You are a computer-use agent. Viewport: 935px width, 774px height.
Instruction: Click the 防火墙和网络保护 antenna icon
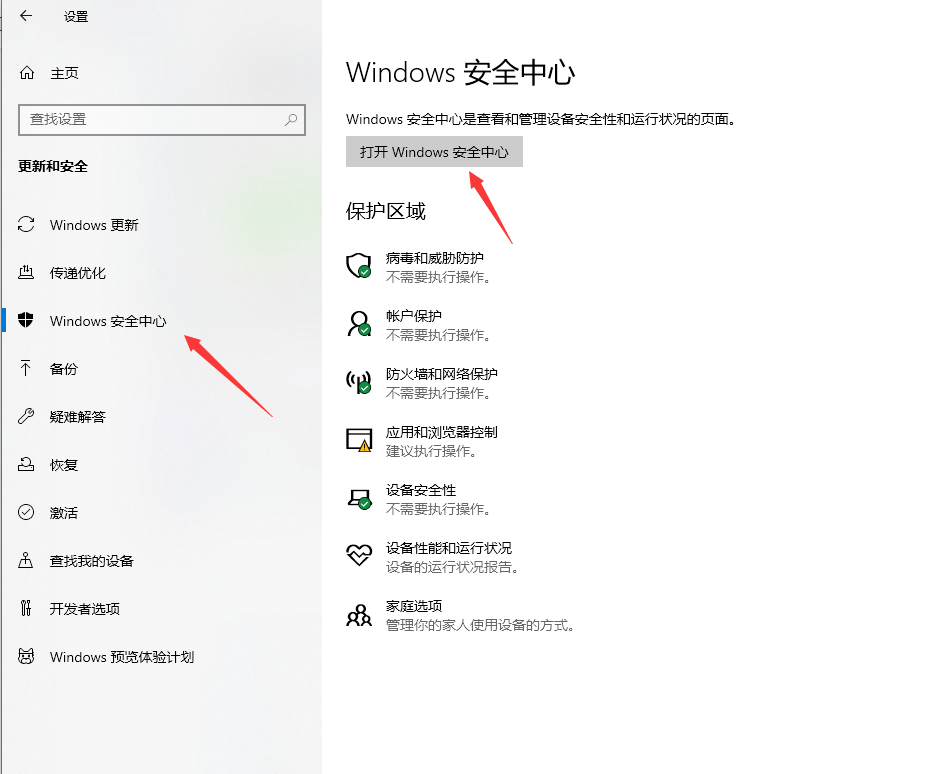coord(359,382)
